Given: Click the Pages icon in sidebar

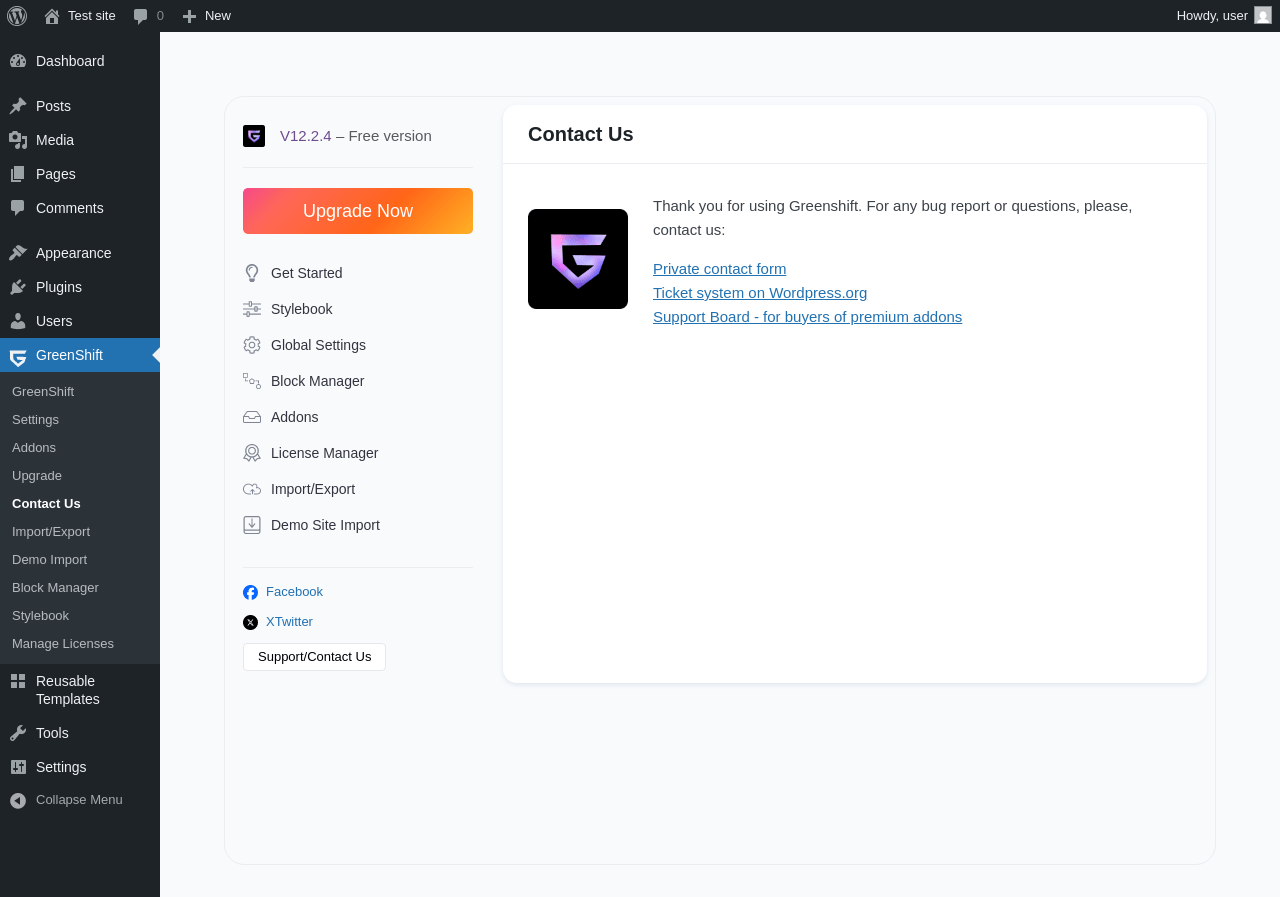Looking at the screenshot, I should click(x=18, y=174).
